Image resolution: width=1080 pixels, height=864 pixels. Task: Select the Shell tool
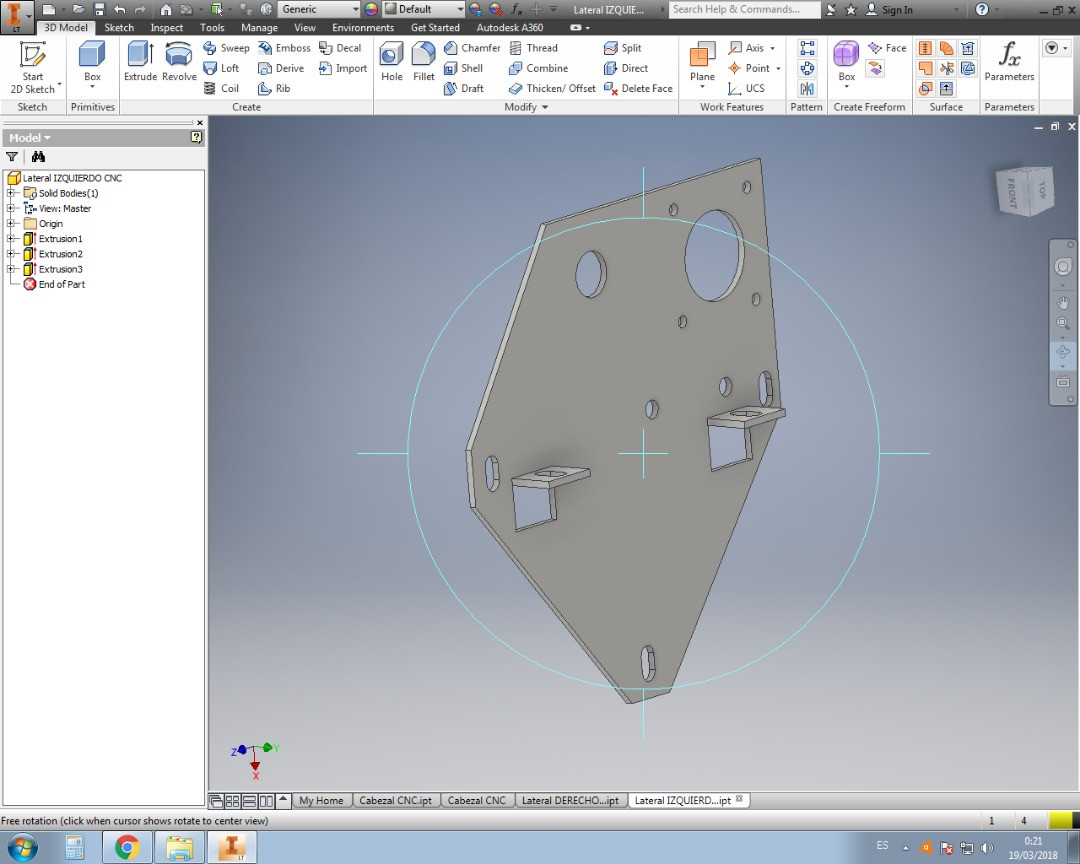[463, 68]
